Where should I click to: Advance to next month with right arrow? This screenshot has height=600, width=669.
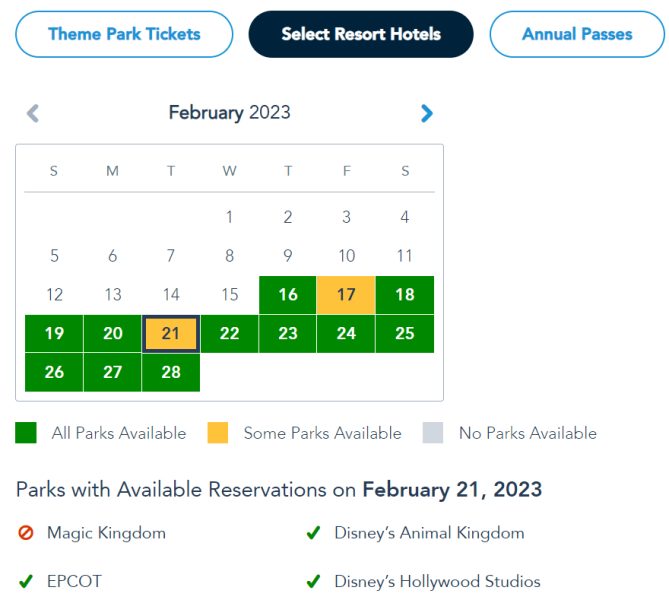click(427, 113)
